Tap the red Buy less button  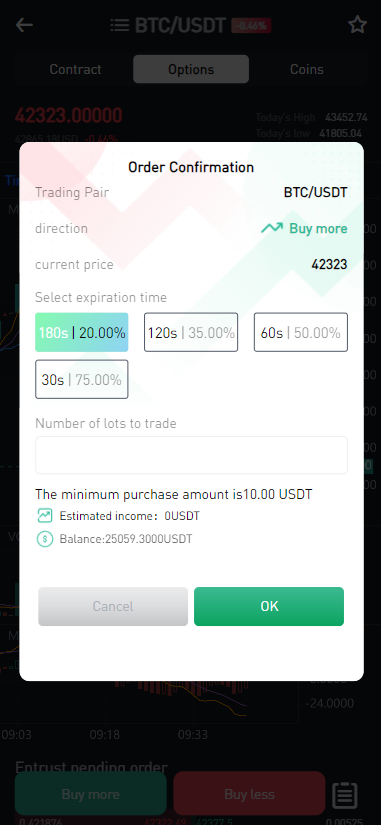click(x=249, y=794)
